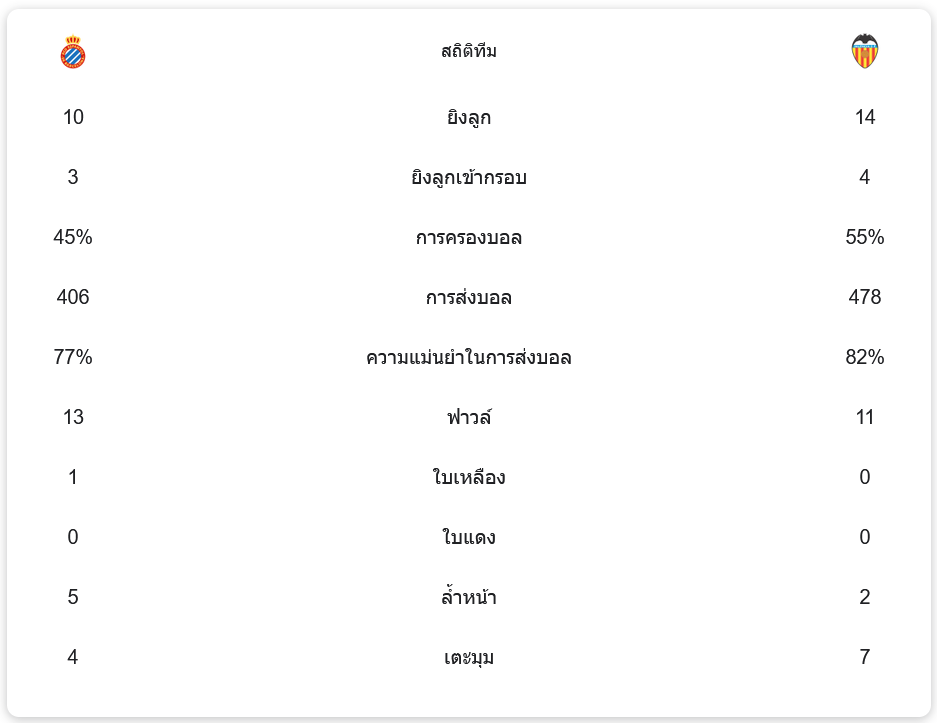
Task: Click the 55% possession value
Action: pyautogui.click(x=864, y=237)
